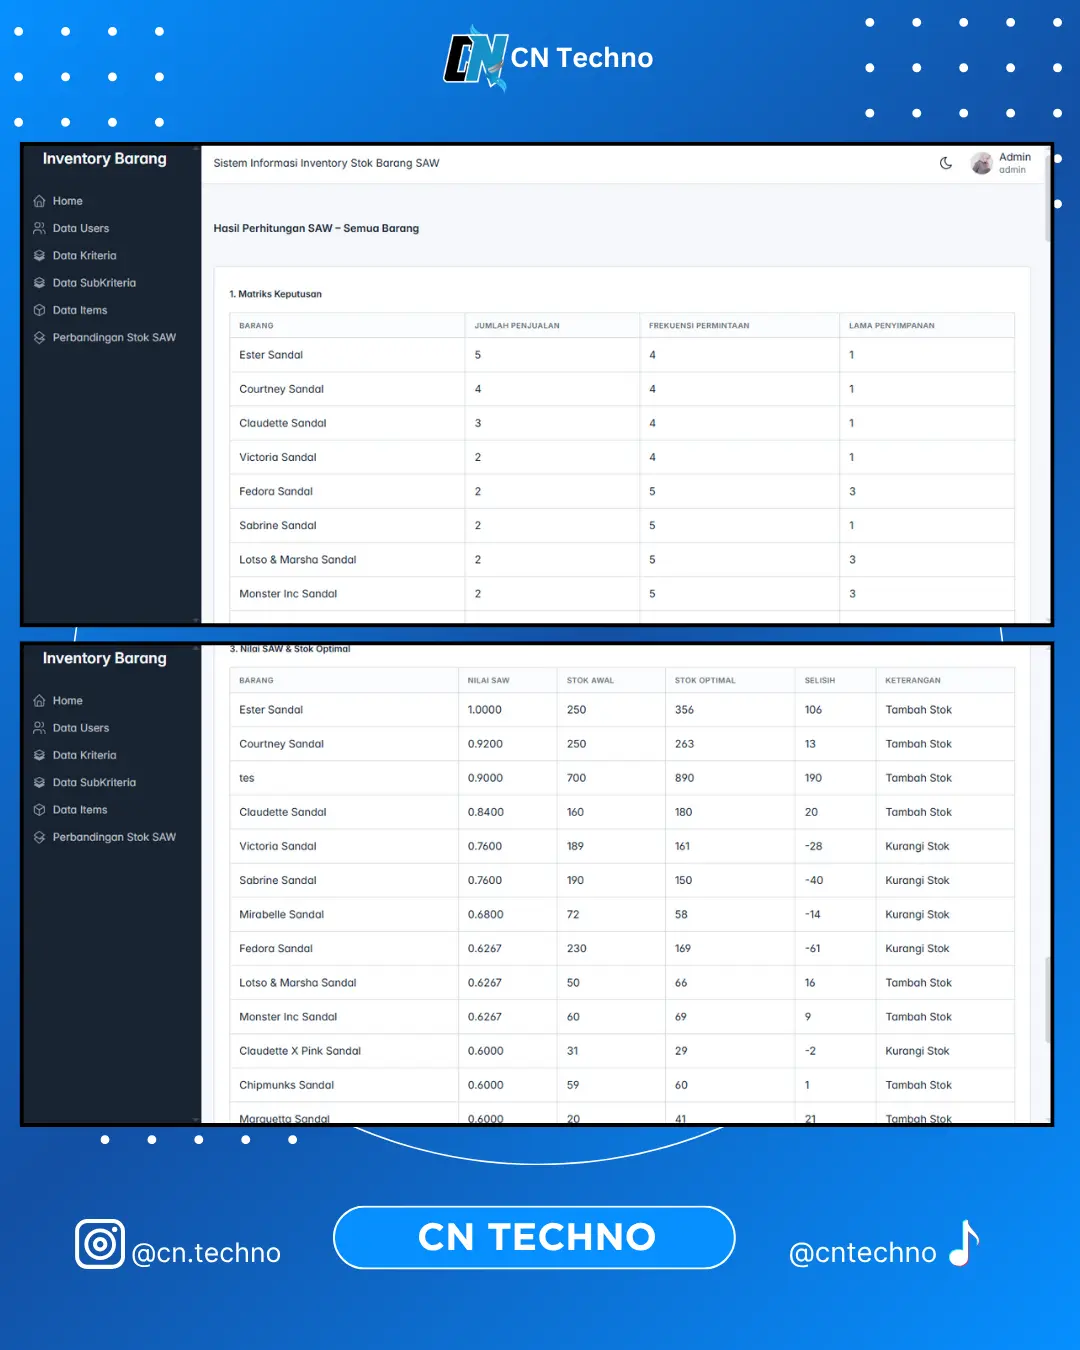The width and height of the screenshot is (1080, 1350).
Task: Click the Home icon in upper sidebar
Action: point(39,201)
